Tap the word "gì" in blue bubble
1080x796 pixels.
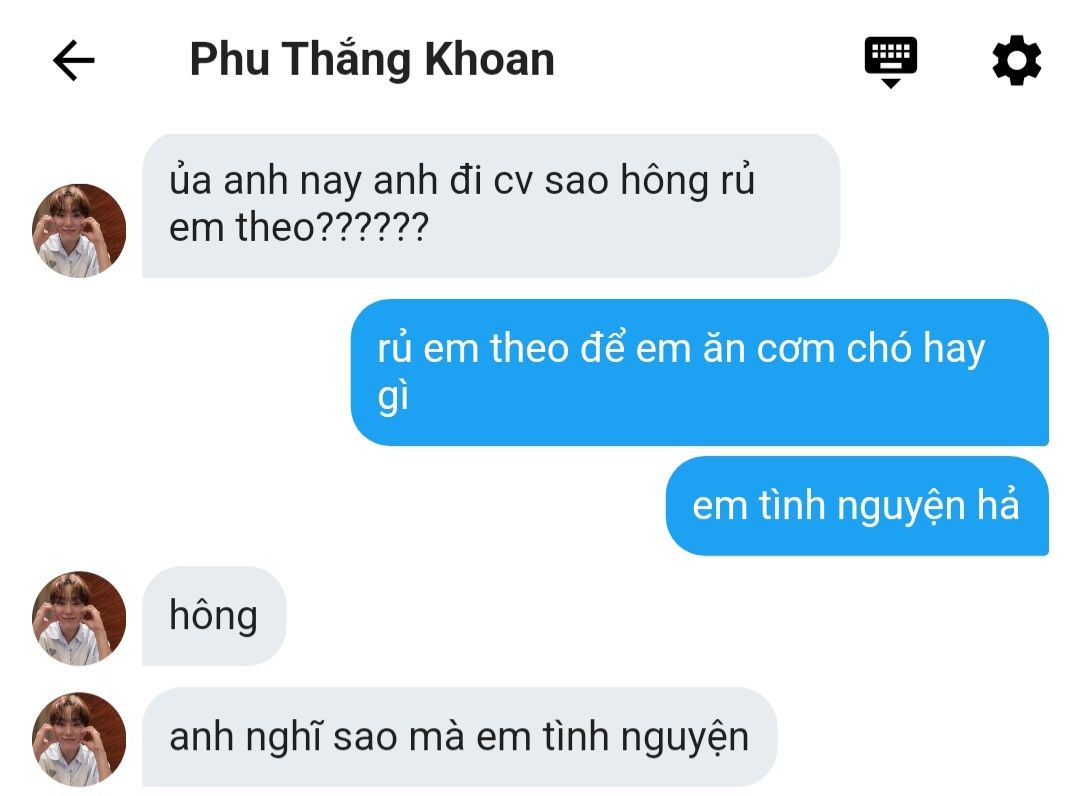(x=393, y=397)
